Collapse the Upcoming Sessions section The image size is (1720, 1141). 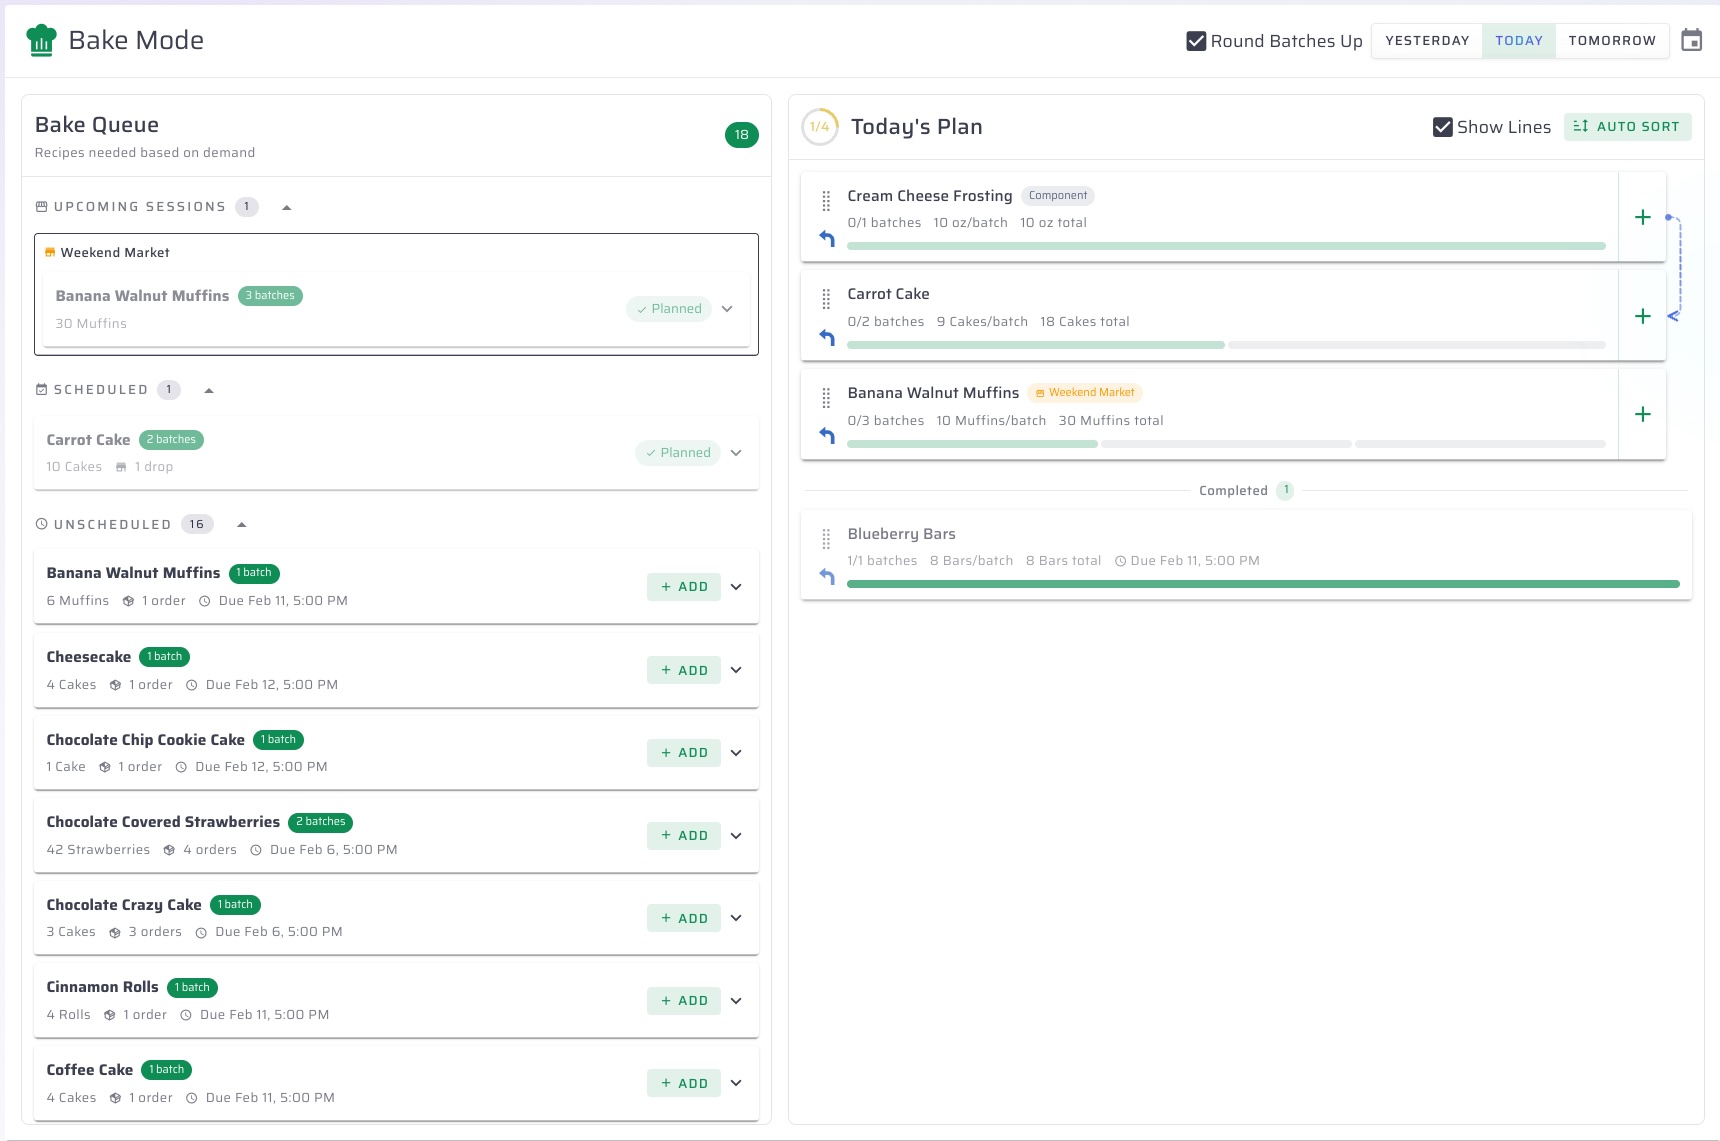(287, 208)
